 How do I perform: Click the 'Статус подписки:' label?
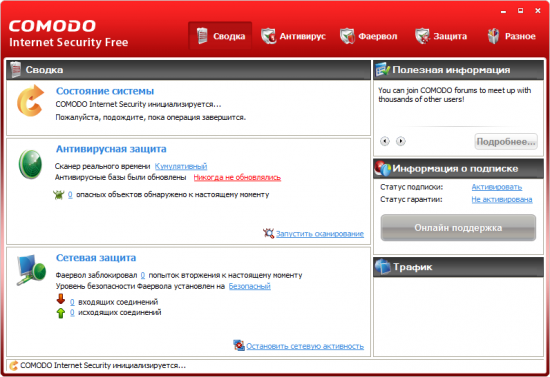pos(411,187)
